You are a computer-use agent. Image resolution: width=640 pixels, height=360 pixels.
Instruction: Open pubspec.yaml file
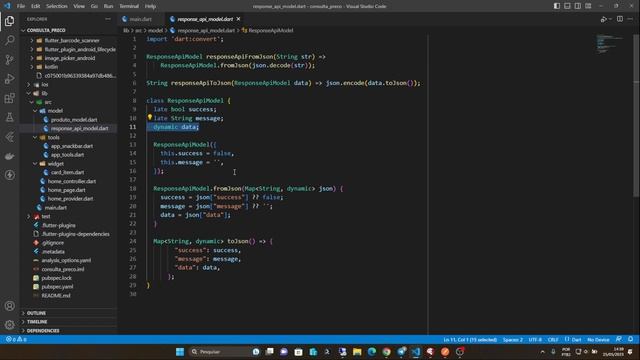pos(57,287)
